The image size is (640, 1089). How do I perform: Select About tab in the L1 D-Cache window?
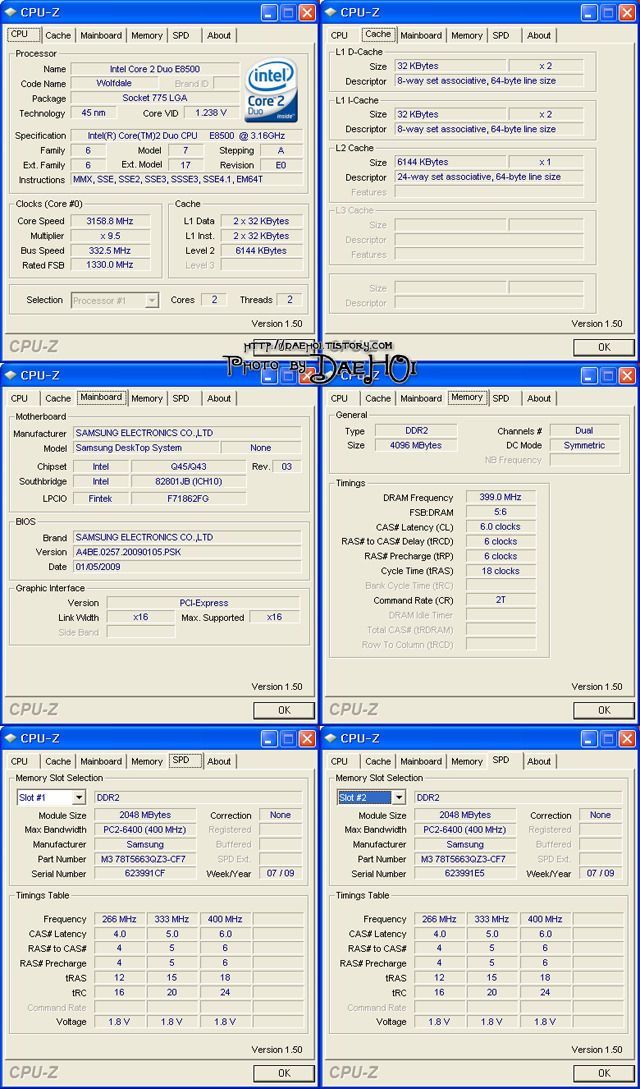tap(539, 35)
